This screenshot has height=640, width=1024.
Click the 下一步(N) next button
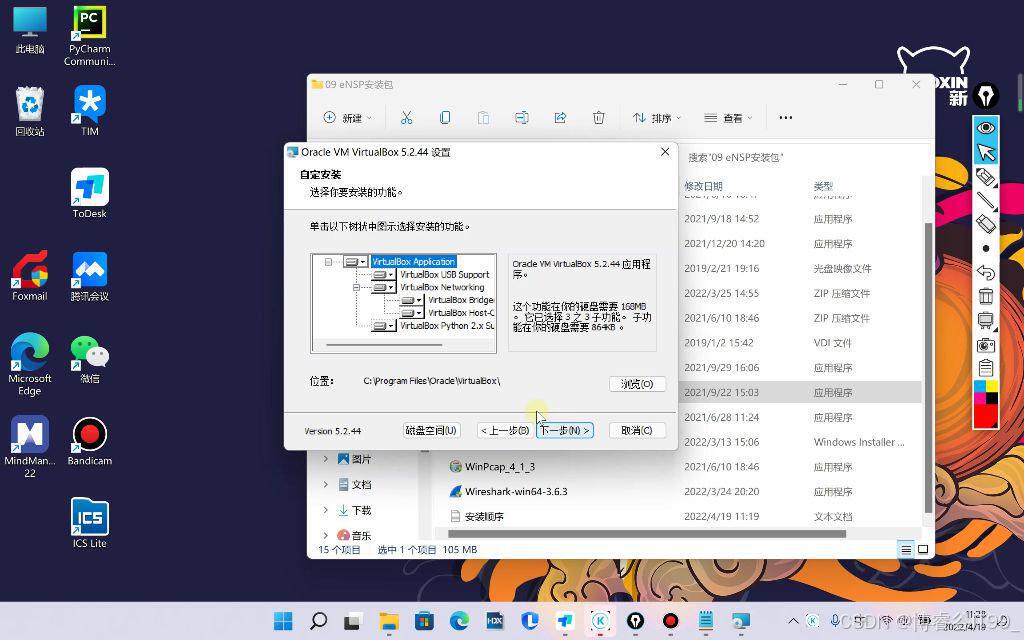click(565, 430)
